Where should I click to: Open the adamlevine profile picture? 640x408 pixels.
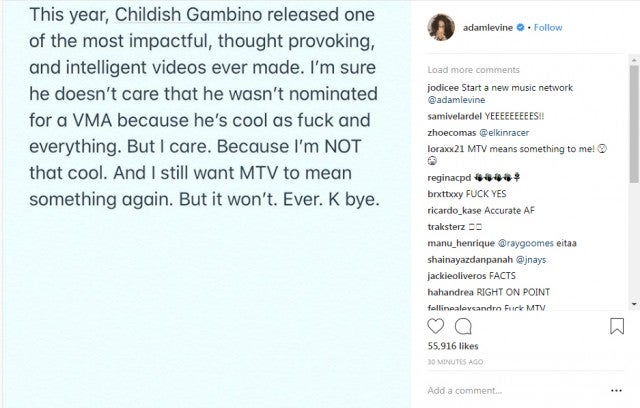point(443,27)
